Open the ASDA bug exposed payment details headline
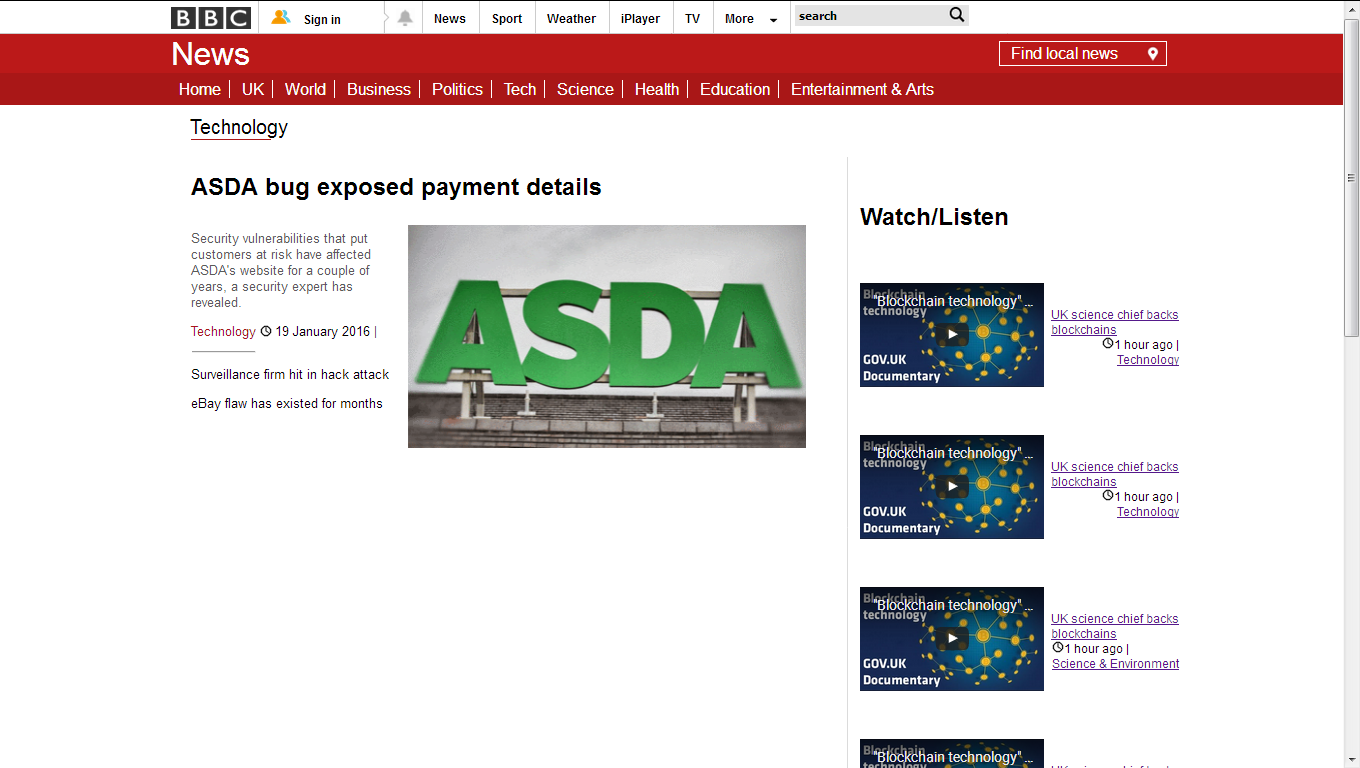The width and height of the screenshot is (1360, 768). click(x=396, y=187)
